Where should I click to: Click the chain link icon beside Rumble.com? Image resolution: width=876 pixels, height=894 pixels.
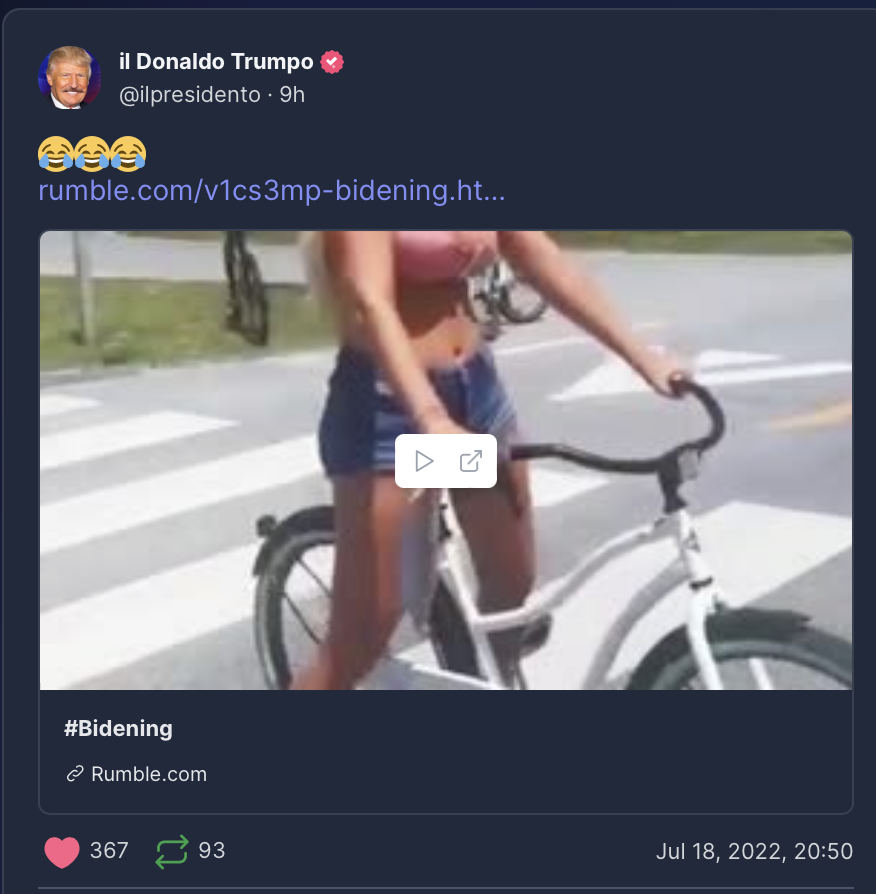pyautogui.click(x=75, y=774)
